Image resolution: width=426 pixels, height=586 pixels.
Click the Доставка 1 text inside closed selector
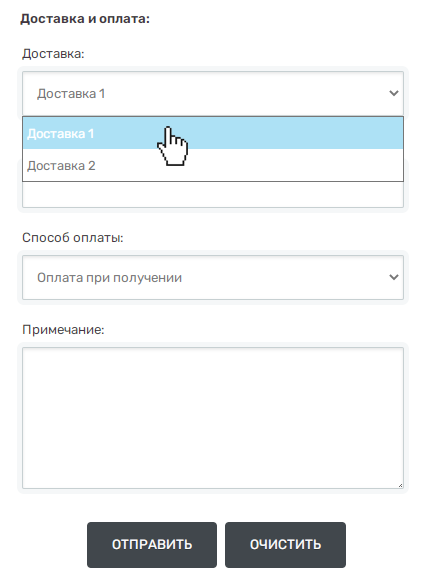pos(71,93)
